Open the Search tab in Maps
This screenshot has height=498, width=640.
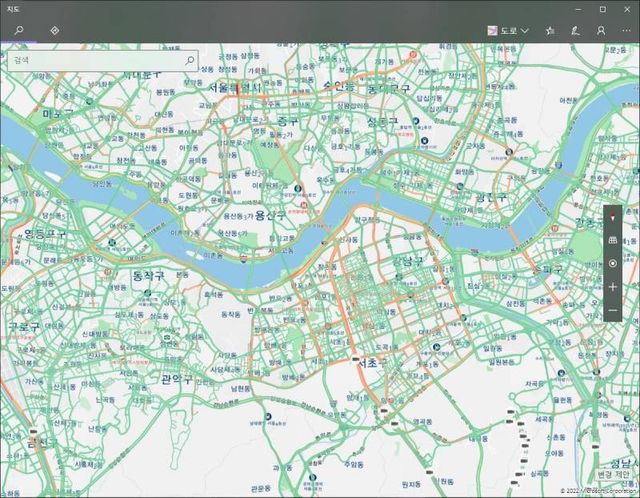[x=18, y=30]
